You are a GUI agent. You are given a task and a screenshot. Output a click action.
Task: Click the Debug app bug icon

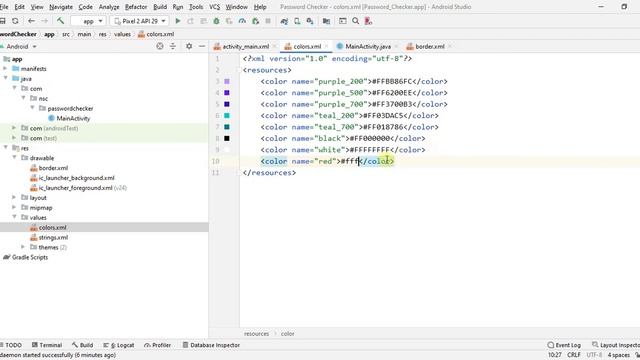[216, 21]
